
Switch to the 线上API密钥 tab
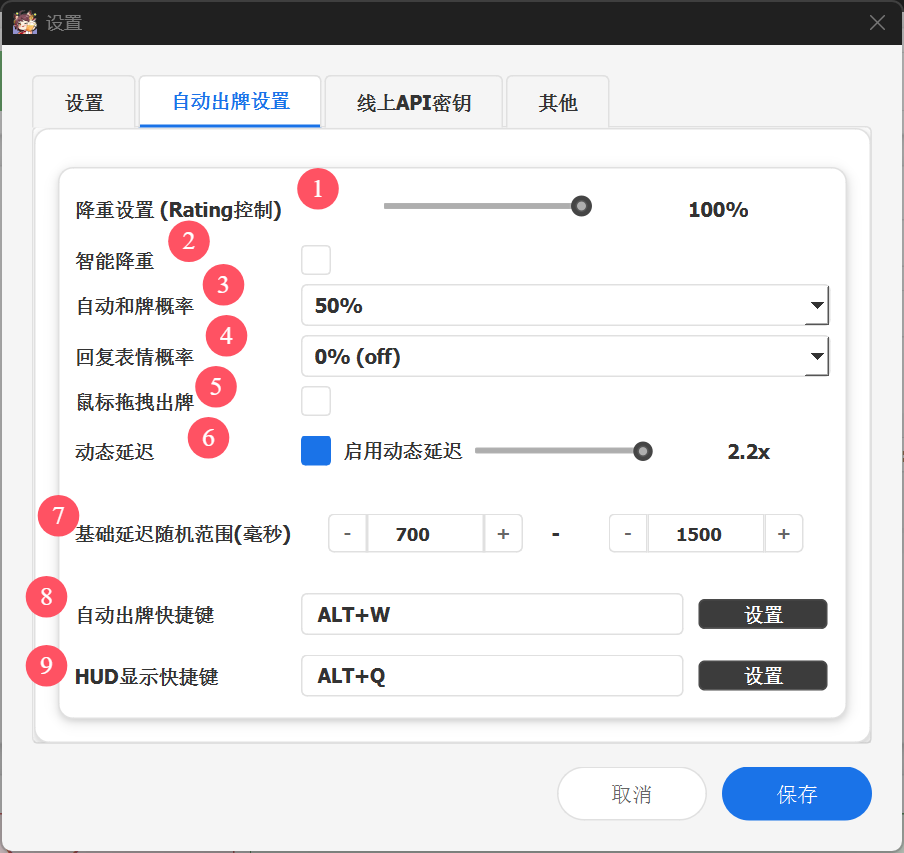click(x=413, y=101)
